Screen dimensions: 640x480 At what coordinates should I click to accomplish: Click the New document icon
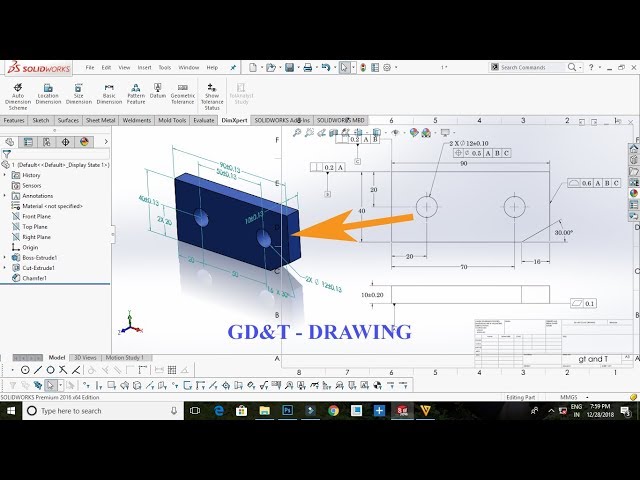[x=253, y=67]
